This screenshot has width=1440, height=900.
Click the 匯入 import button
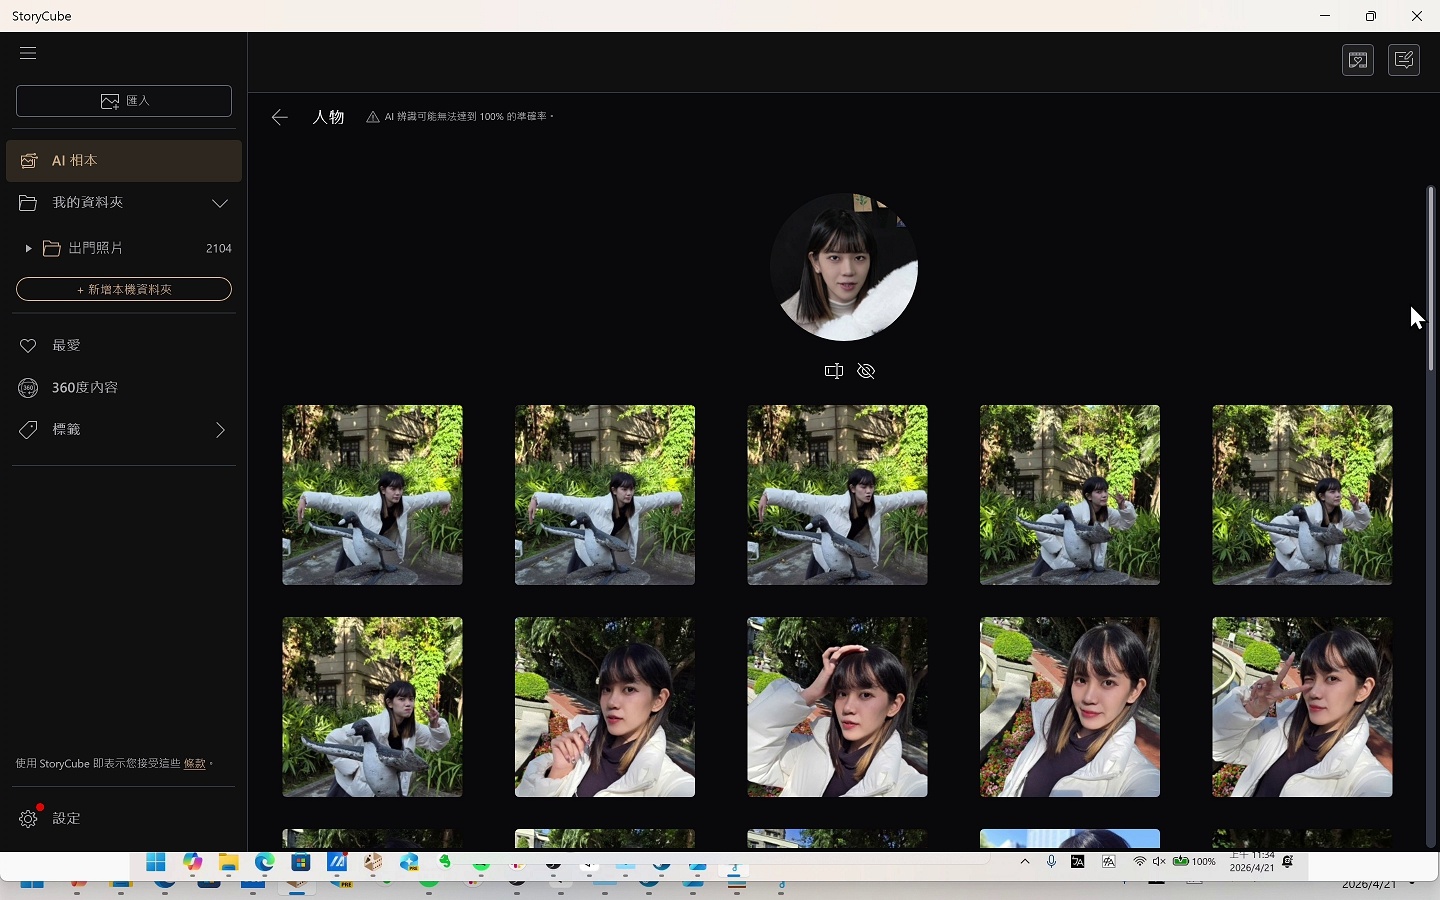pyautogui.click(x=124, y=101)
